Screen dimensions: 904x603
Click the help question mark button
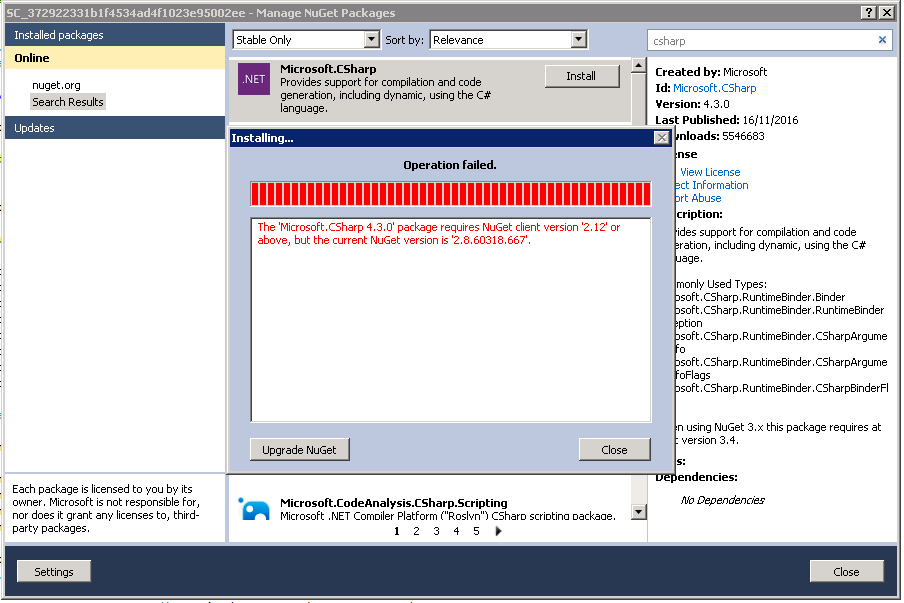[868, 12]
